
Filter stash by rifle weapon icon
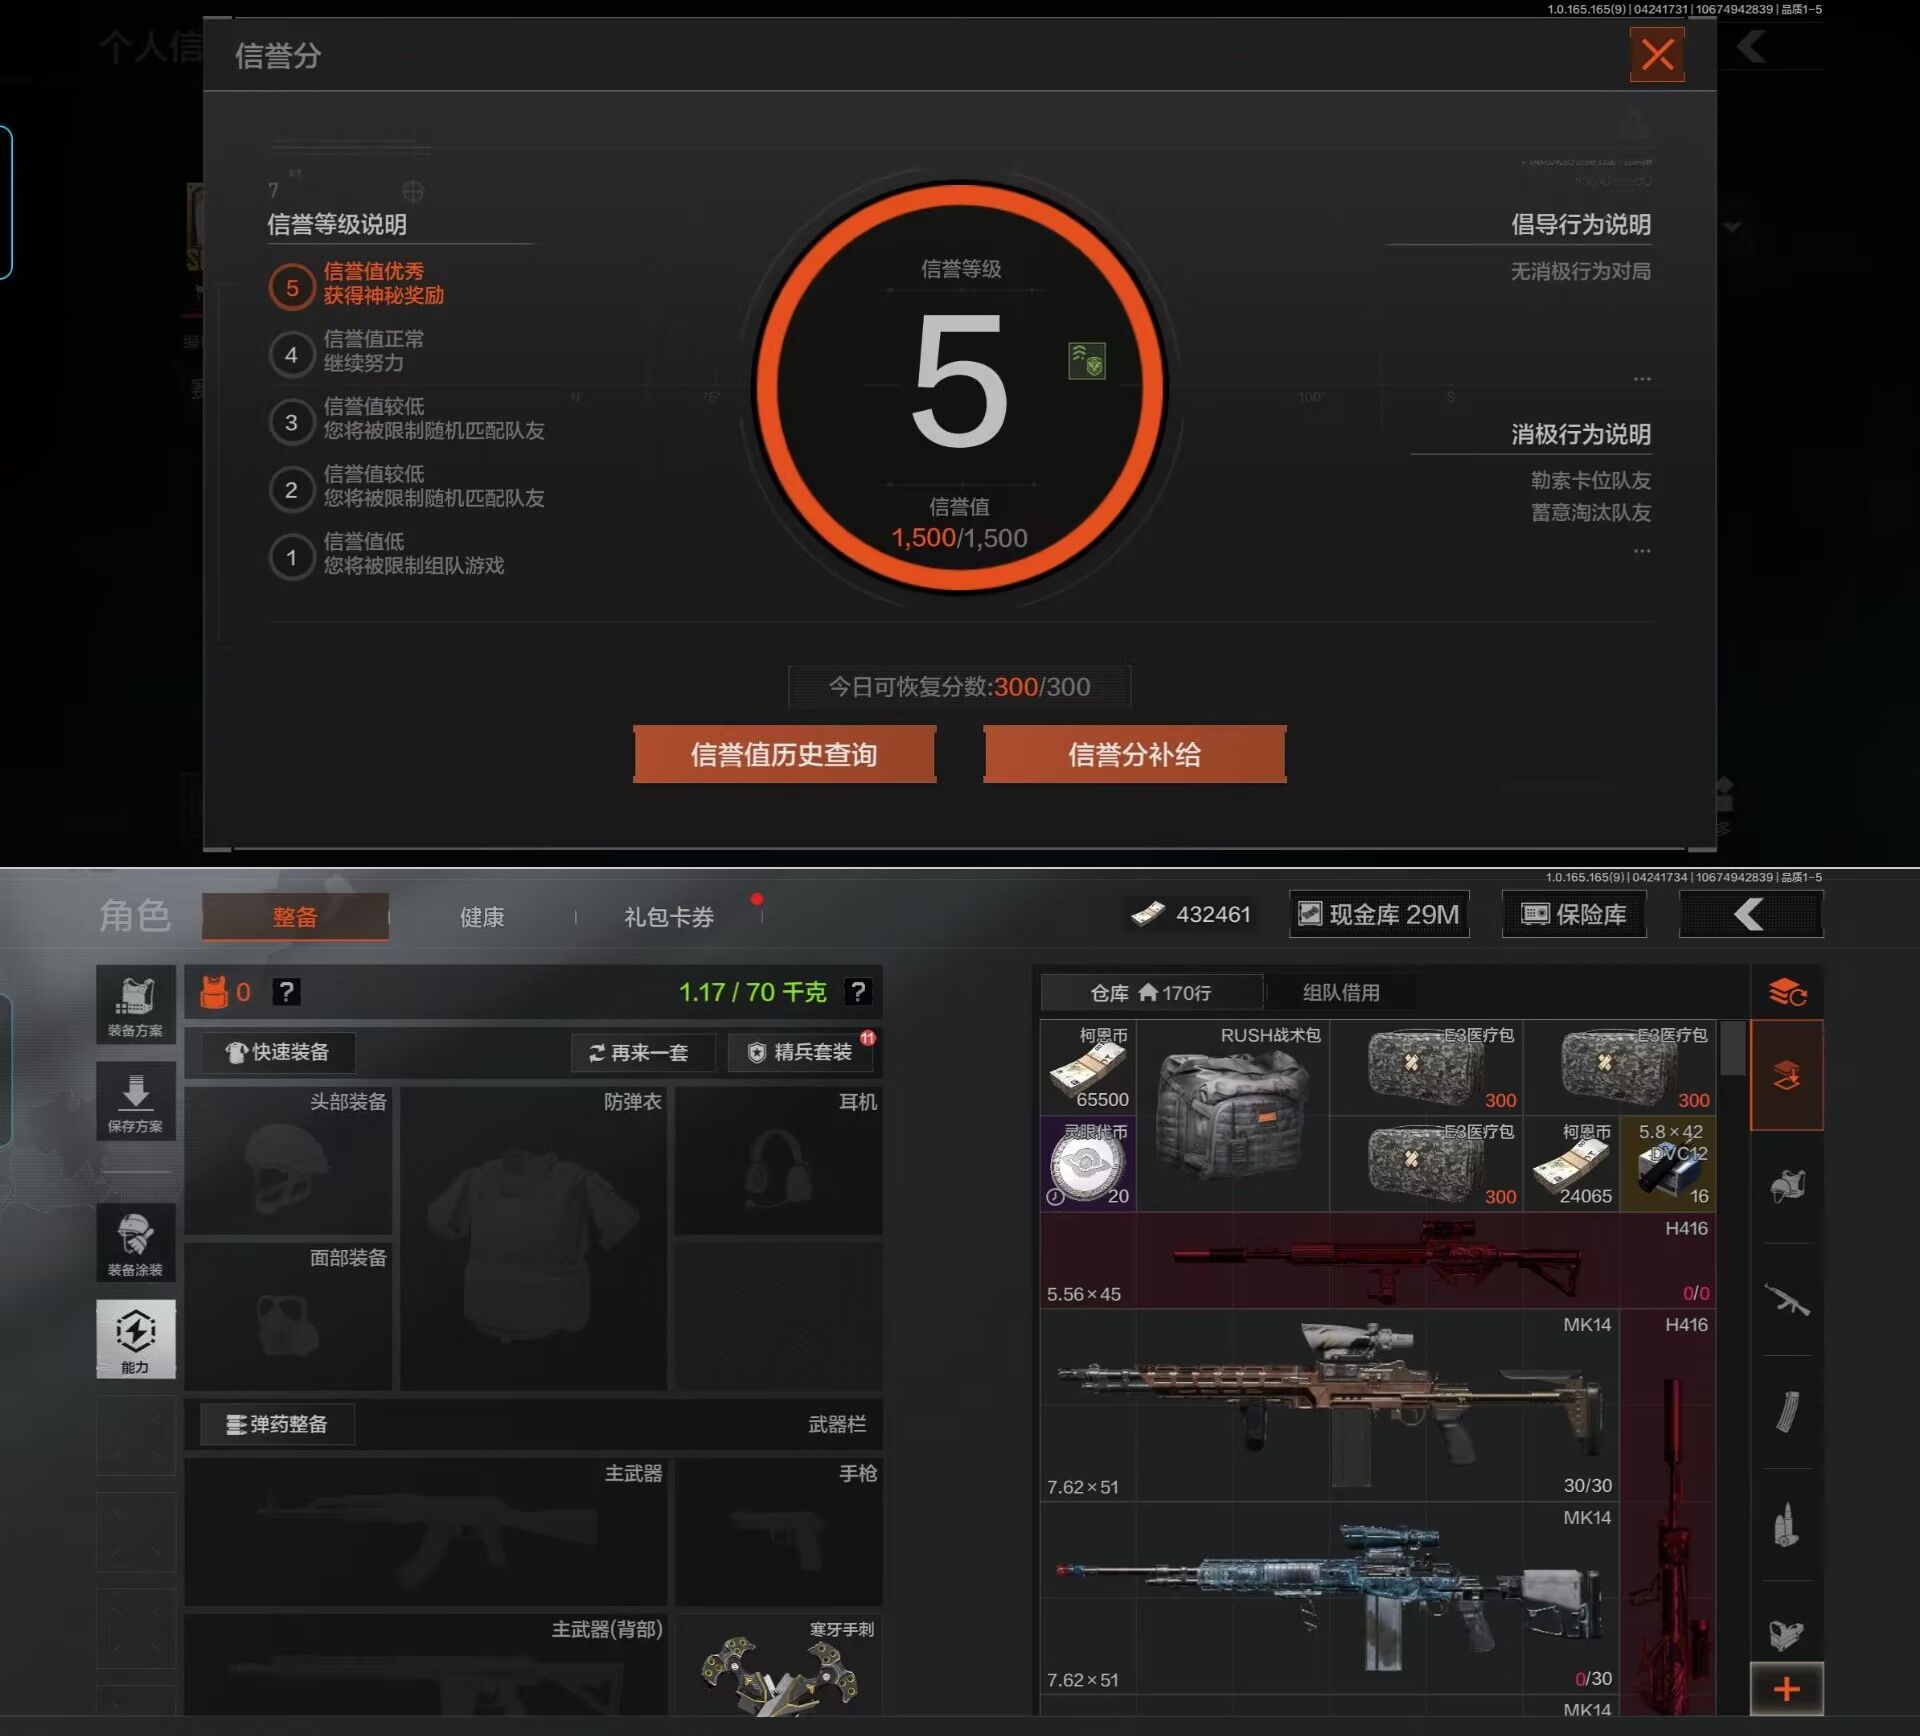[x=1787, y=1300]
